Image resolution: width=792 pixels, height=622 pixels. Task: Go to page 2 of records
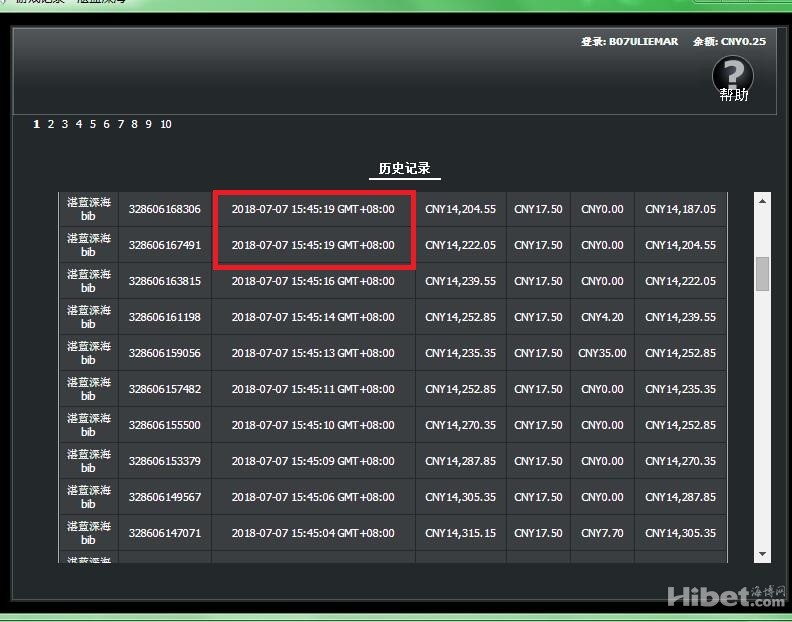pyautogui.click(x=50, y=124)
